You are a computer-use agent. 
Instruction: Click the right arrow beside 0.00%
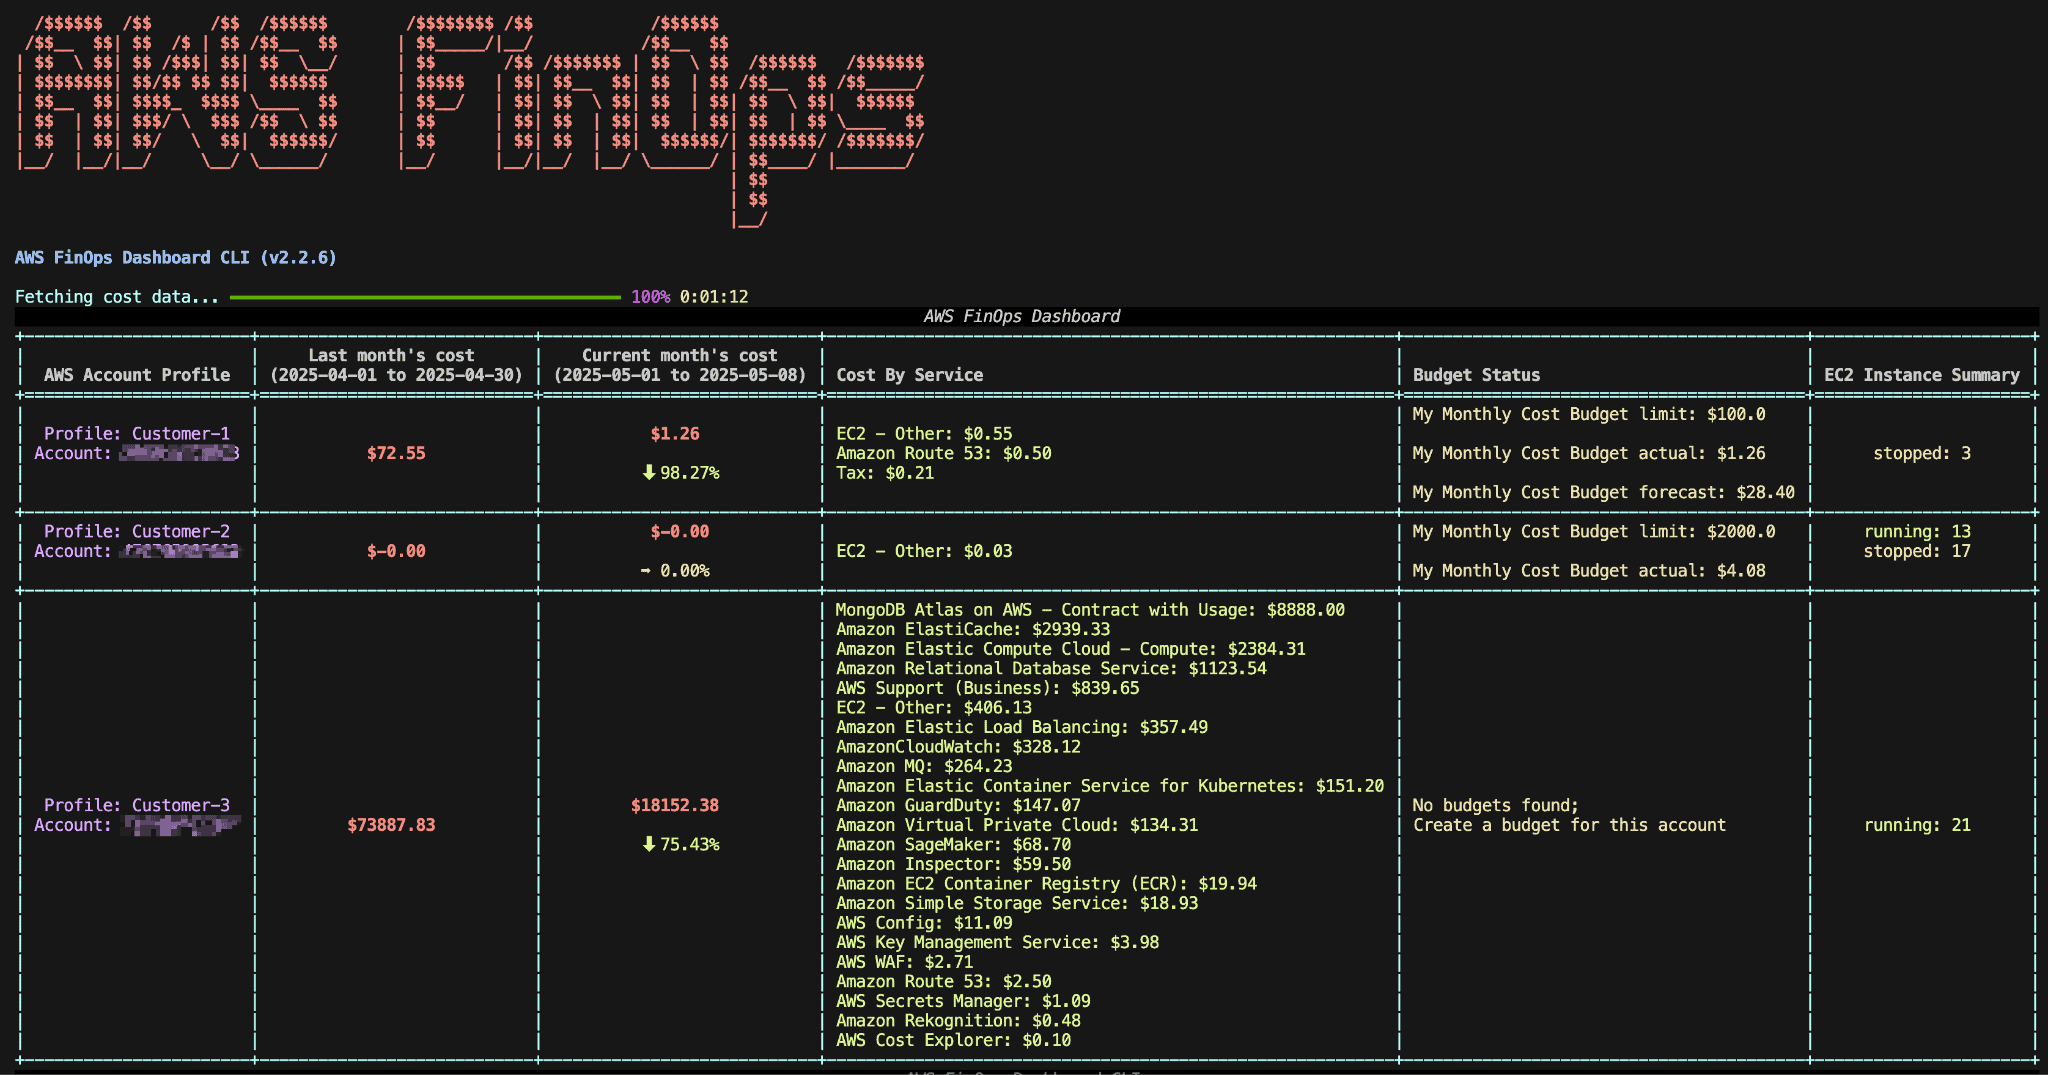(x=646, y=571)
